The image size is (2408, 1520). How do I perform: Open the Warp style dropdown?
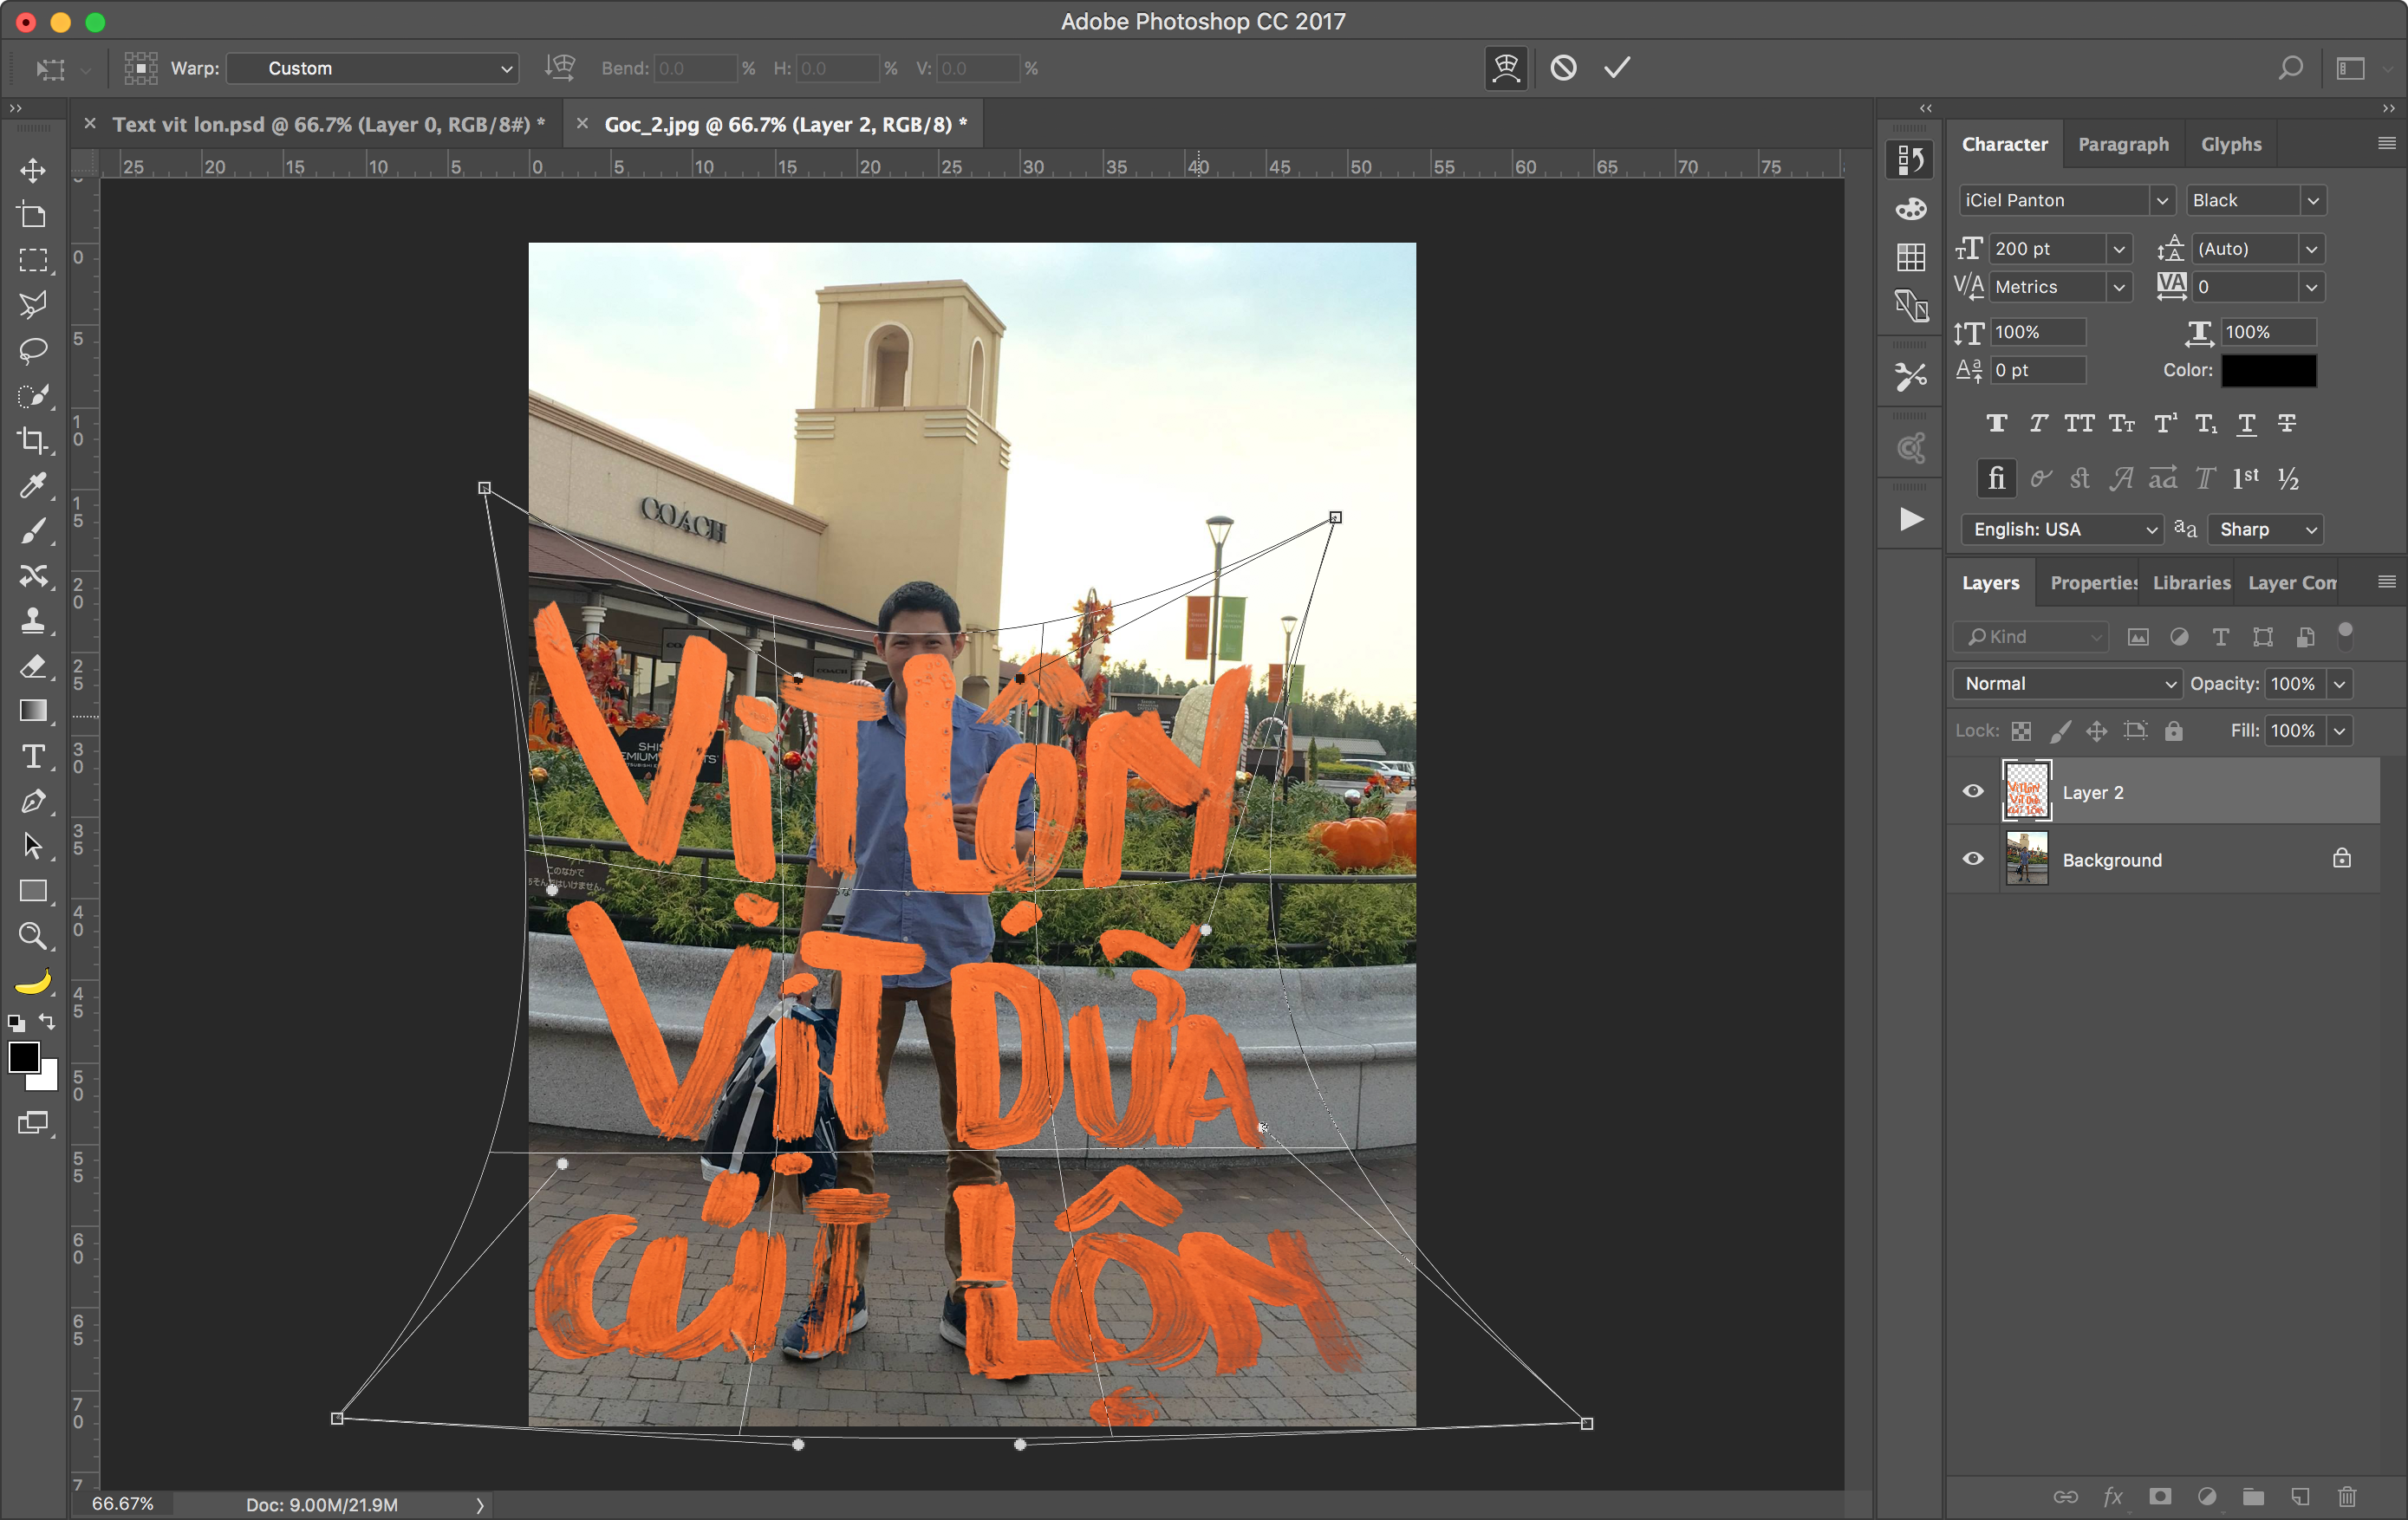click(373, 68)
